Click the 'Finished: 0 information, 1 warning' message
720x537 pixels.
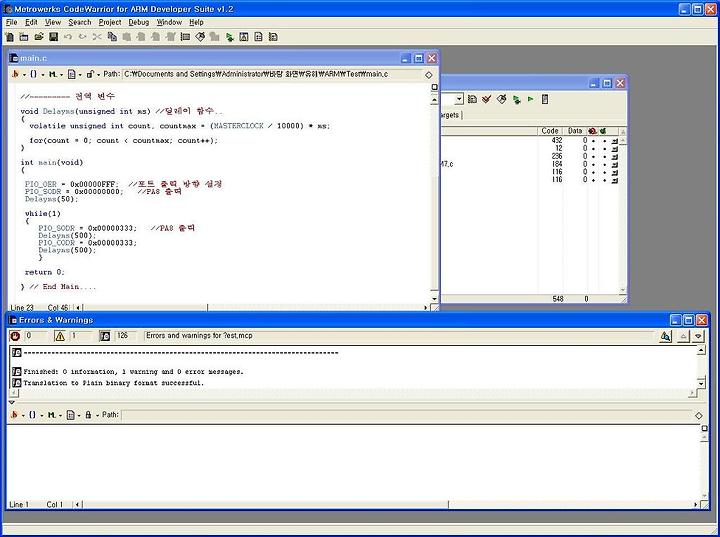pos(133,372)
